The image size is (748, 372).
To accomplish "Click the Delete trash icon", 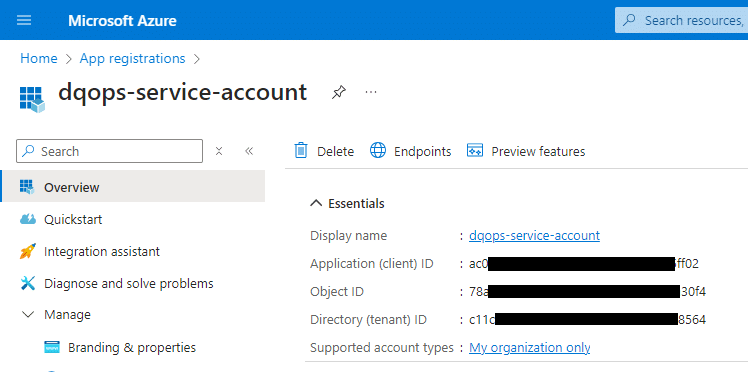I will [301, 151].
